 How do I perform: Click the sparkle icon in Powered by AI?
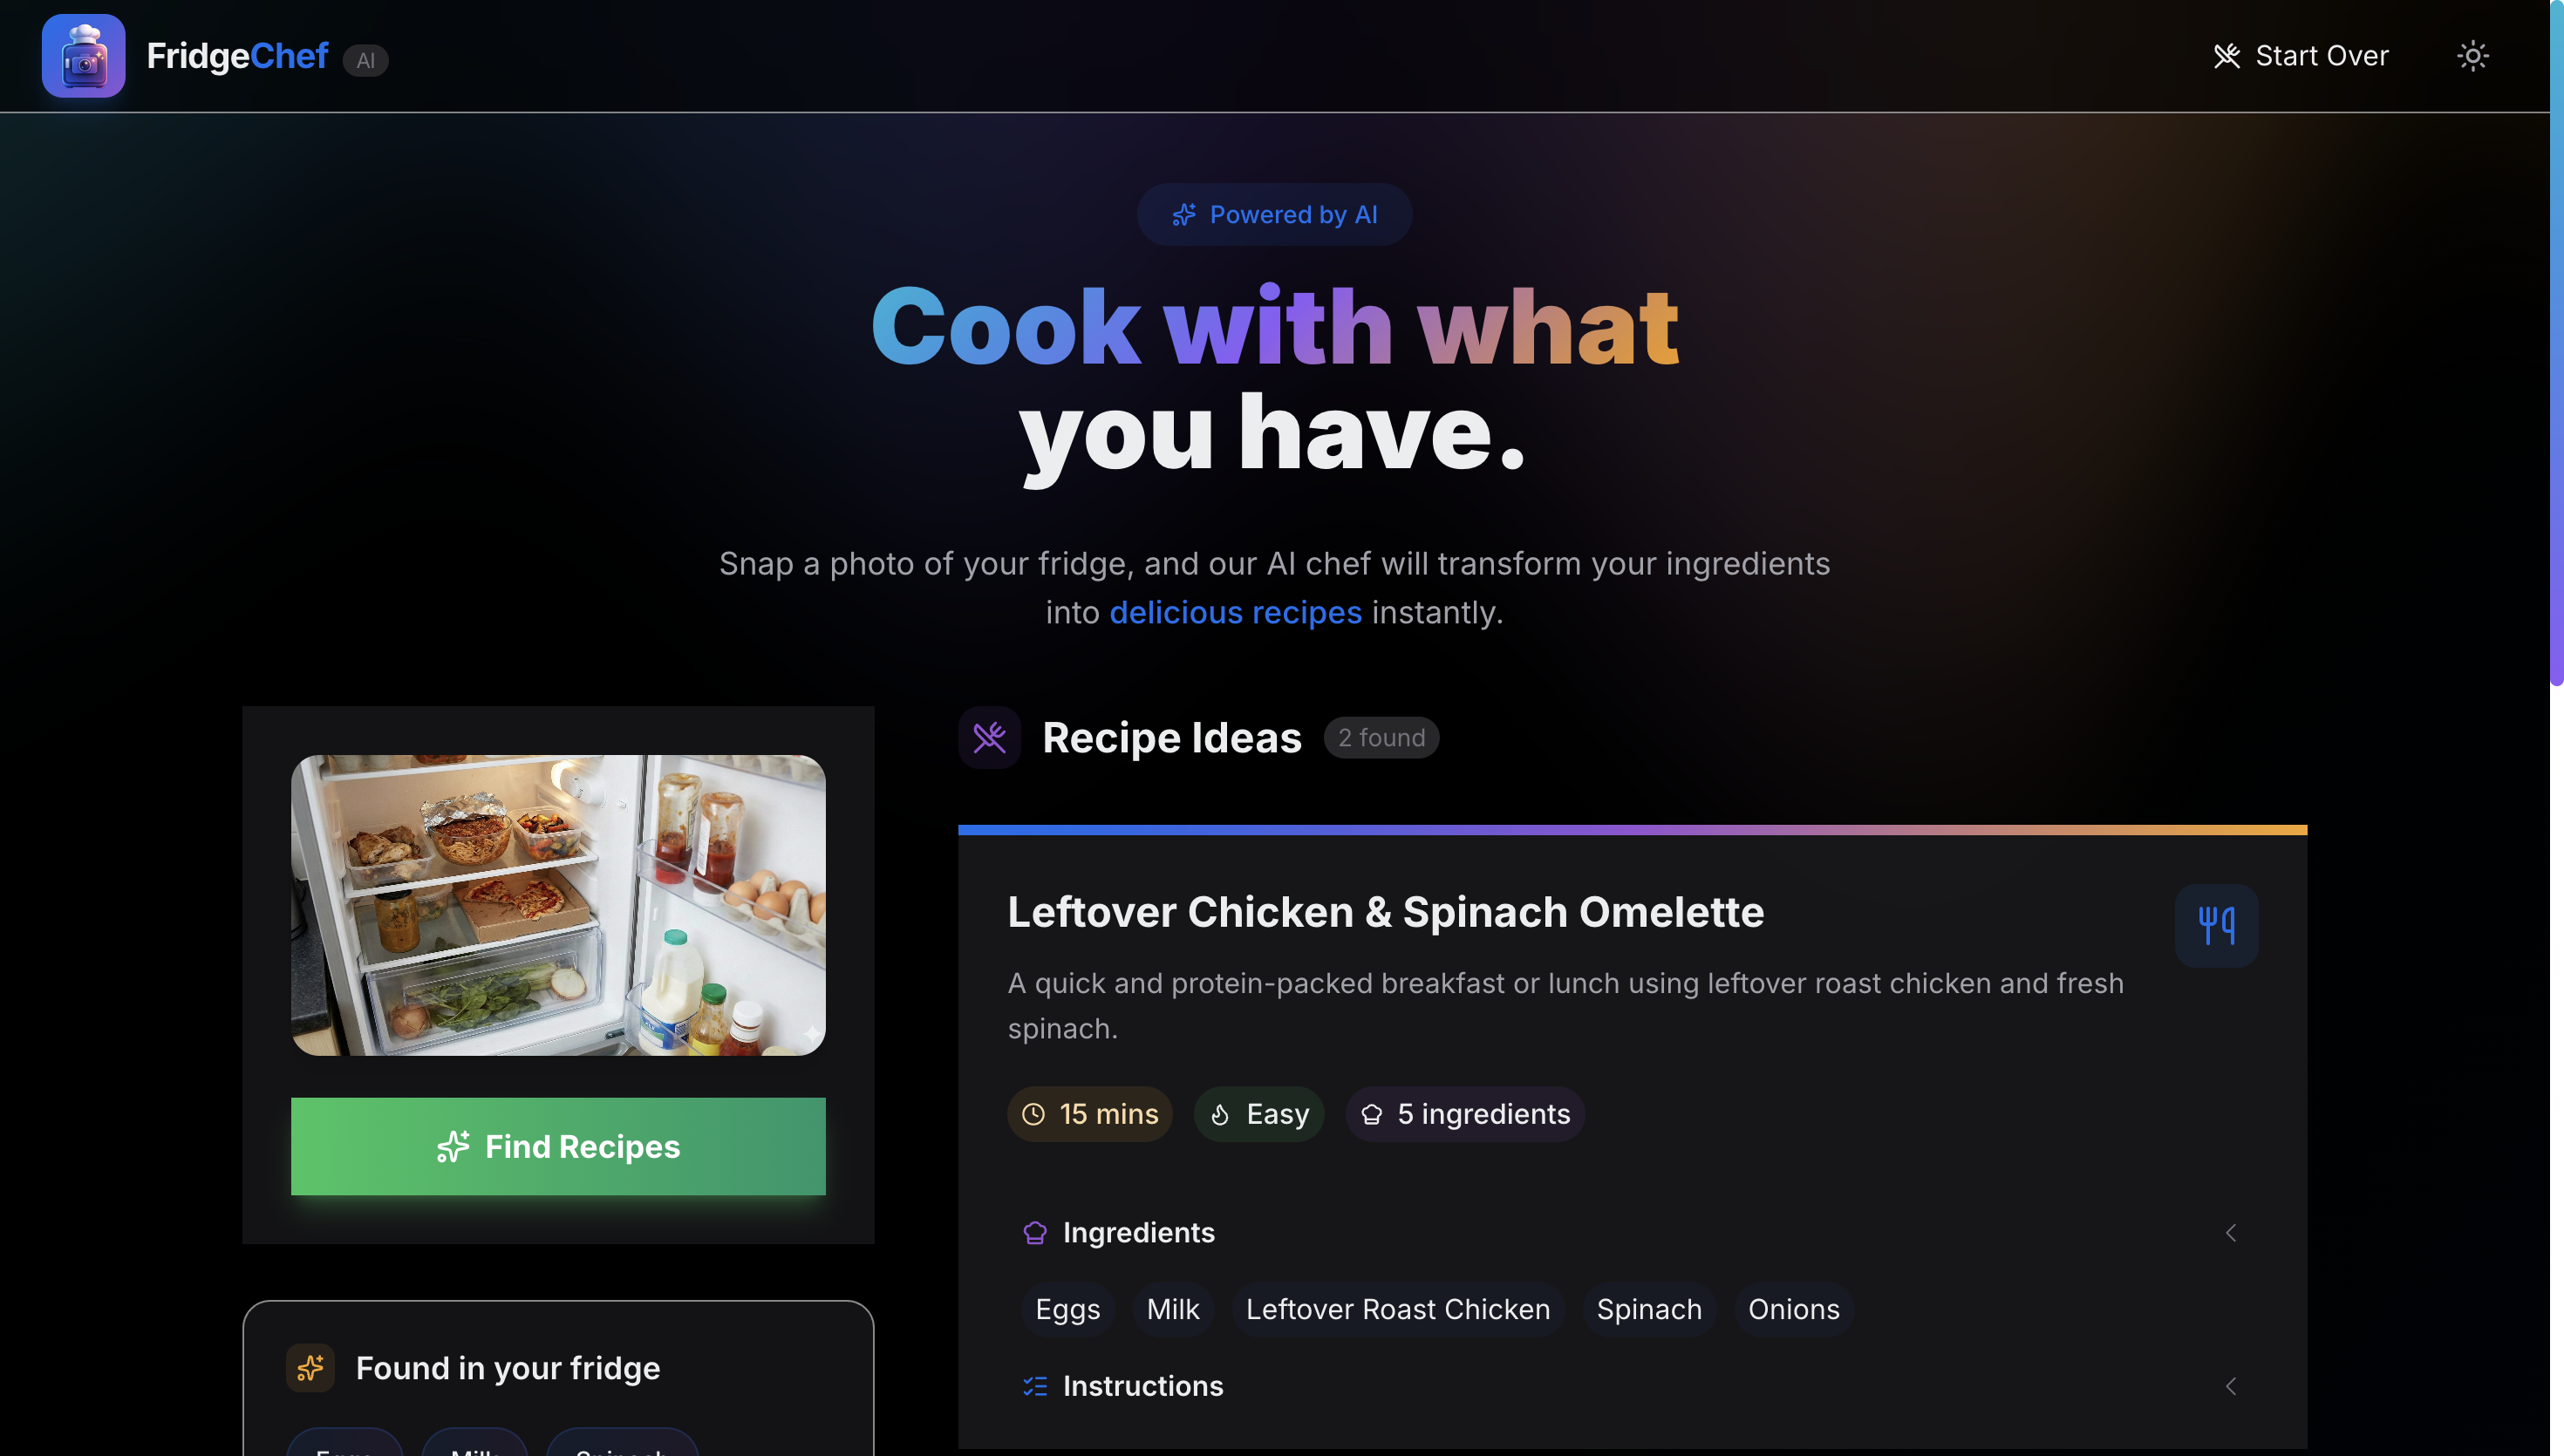pyautogui.click(x=1184, y=214)
